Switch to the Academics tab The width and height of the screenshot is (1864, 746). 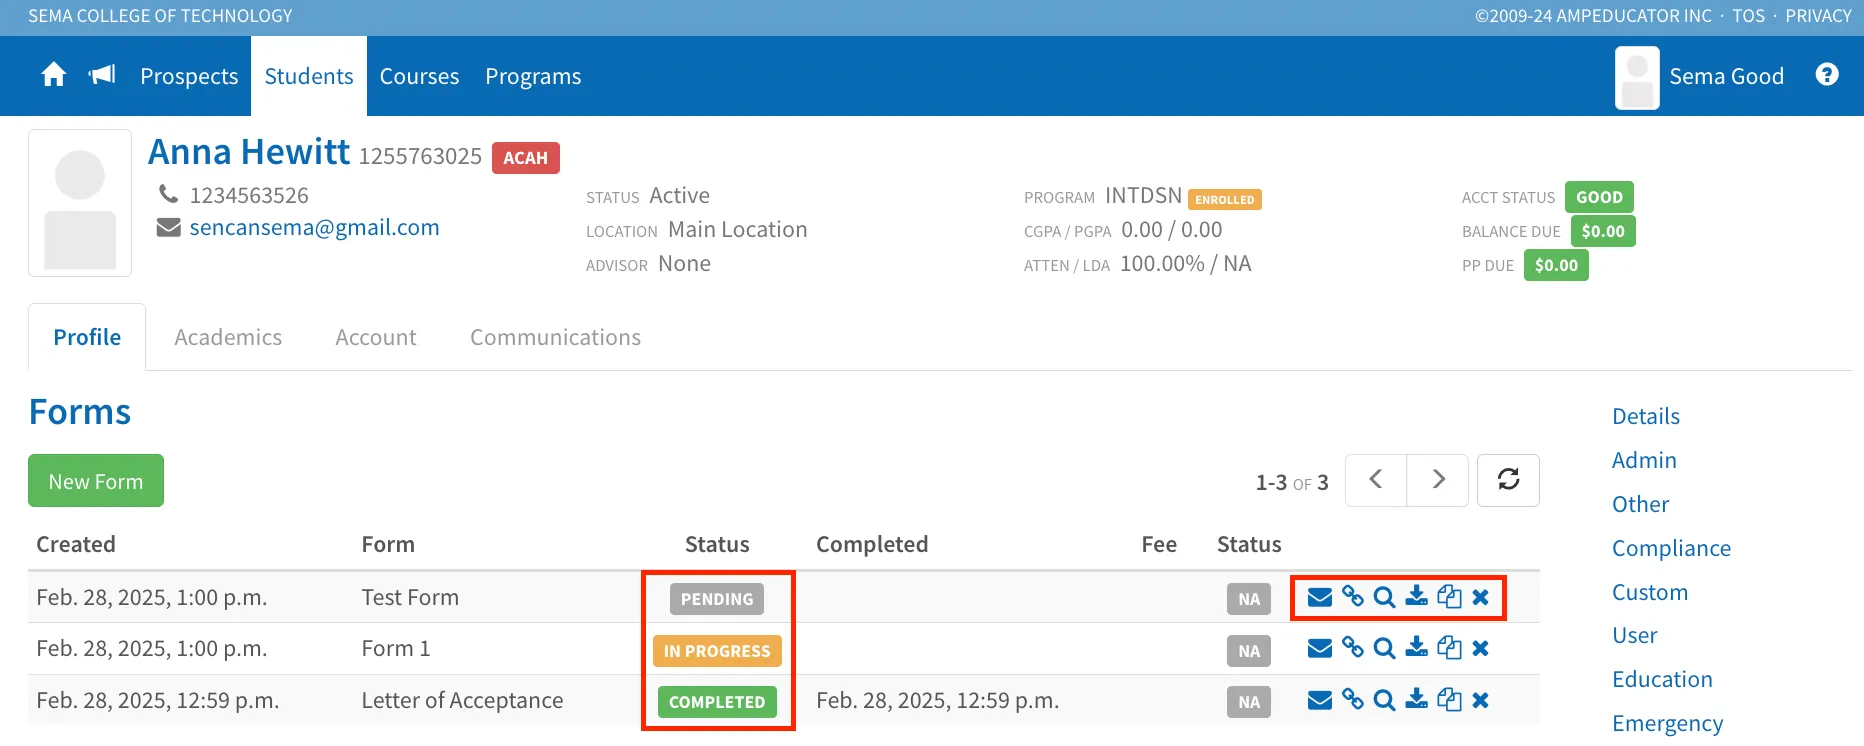(228, 338)
